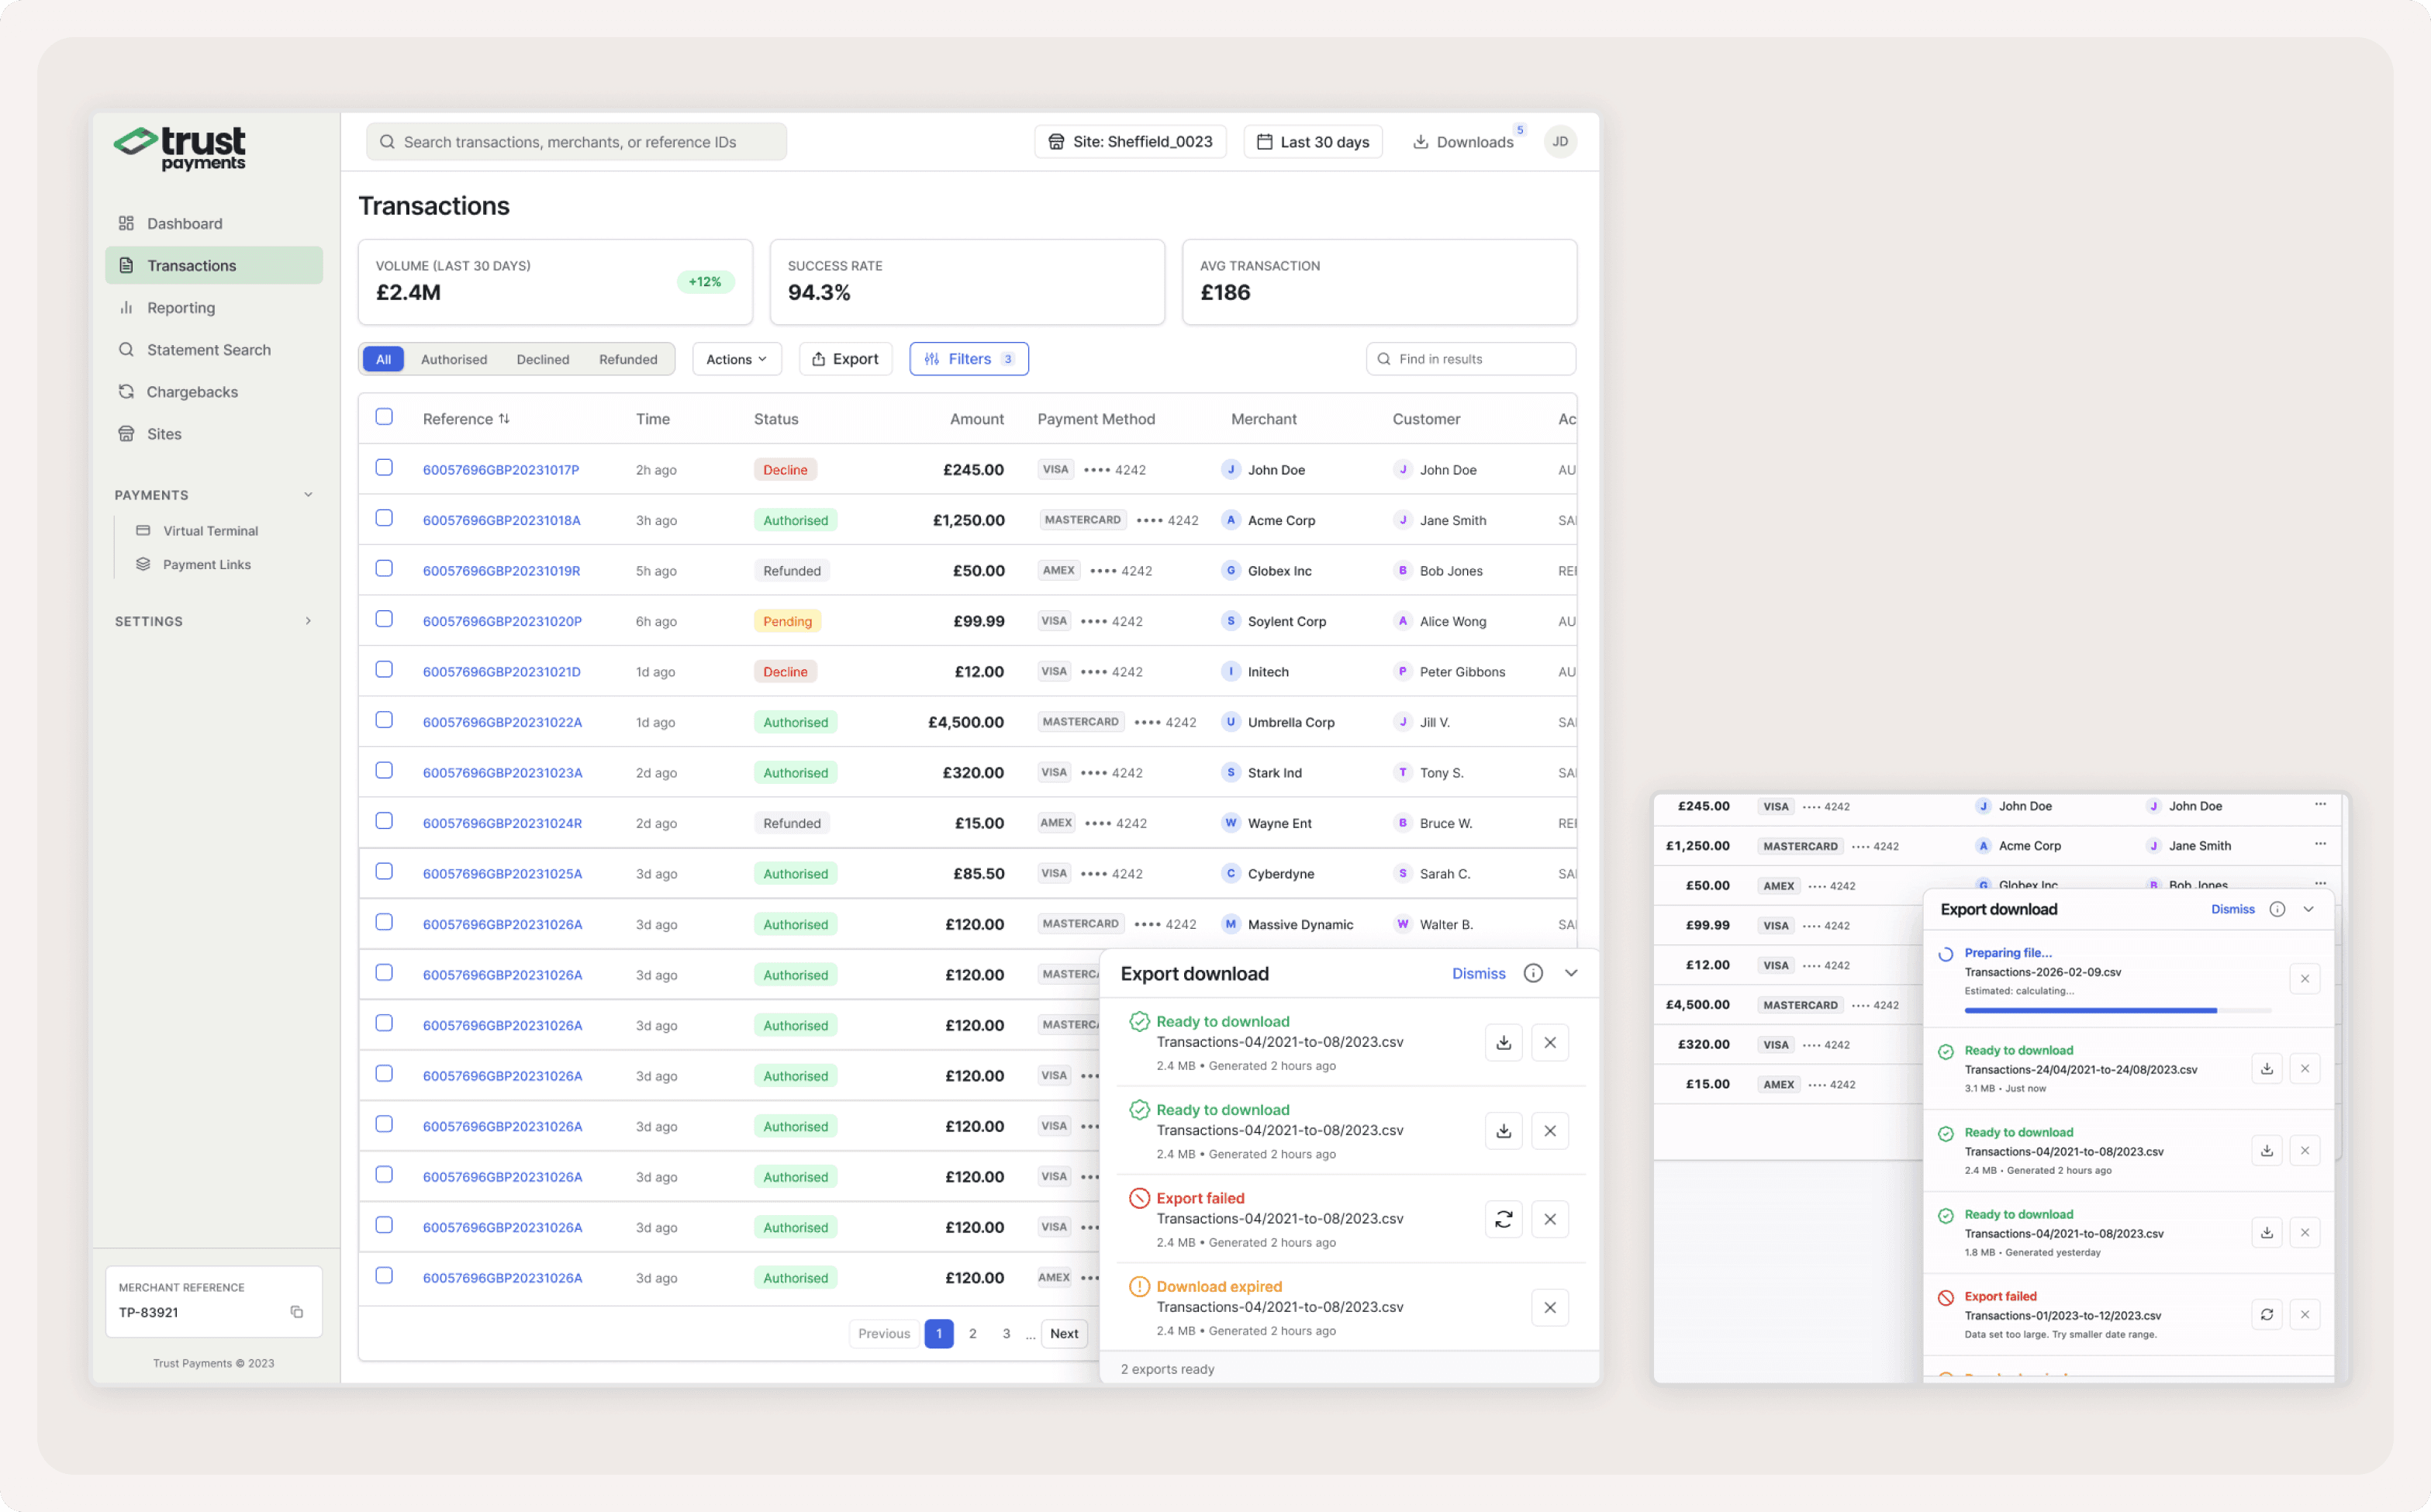Screen dimensions: 2431x1512
Task: Retry the failed export in main panel
Action: coord(1503,1219)
